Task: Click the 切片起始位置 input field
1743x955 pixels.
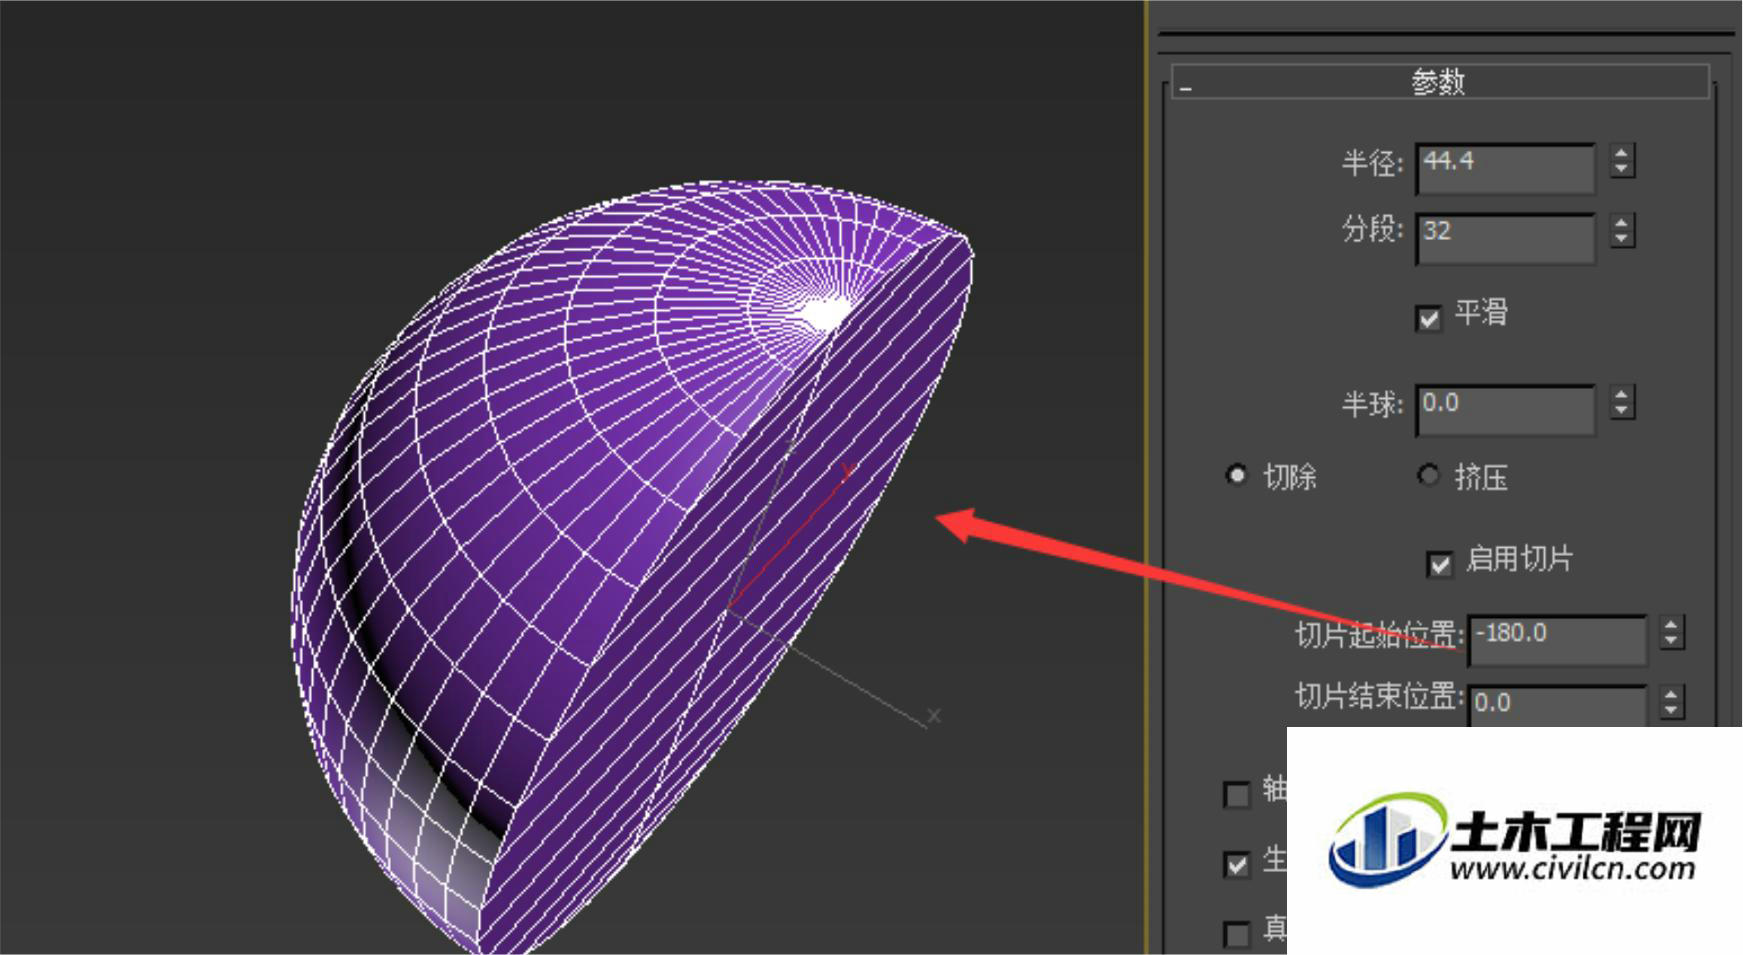Action: tap(1556, 640)
